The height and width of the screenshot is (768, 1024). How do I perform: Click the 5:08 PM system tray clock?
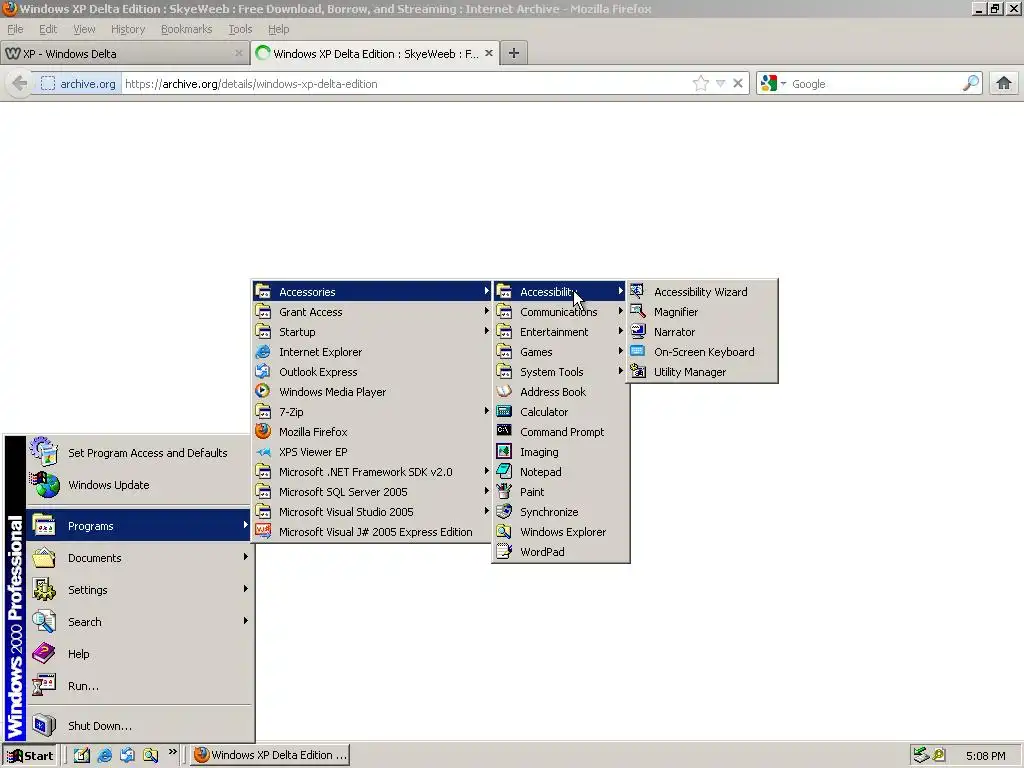point(985,756)
